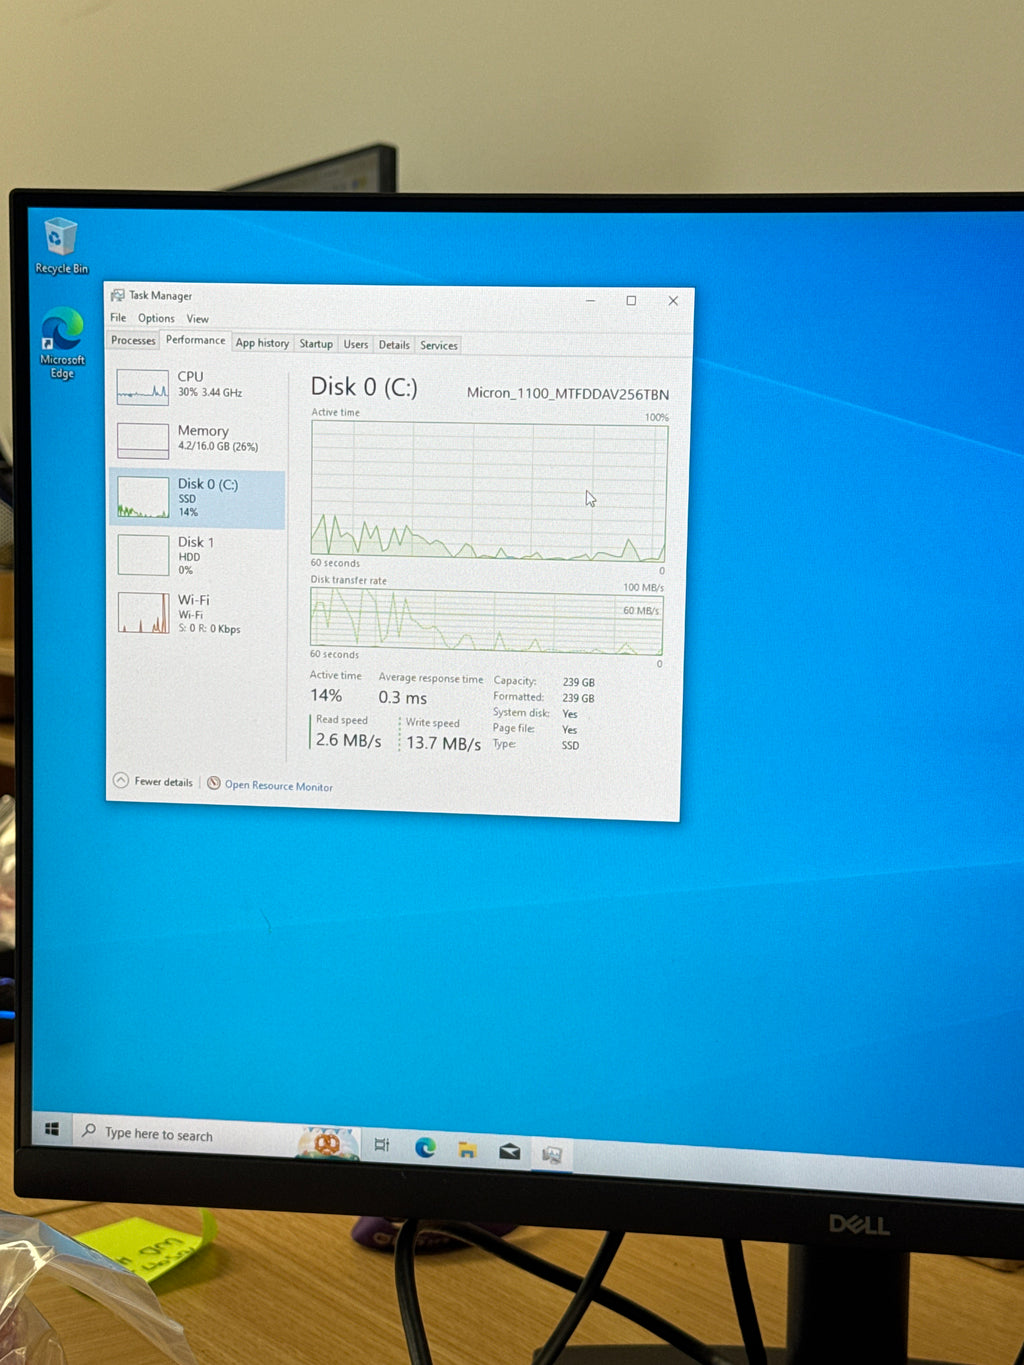Click the 13.7 MB/s write speed value

443,743
